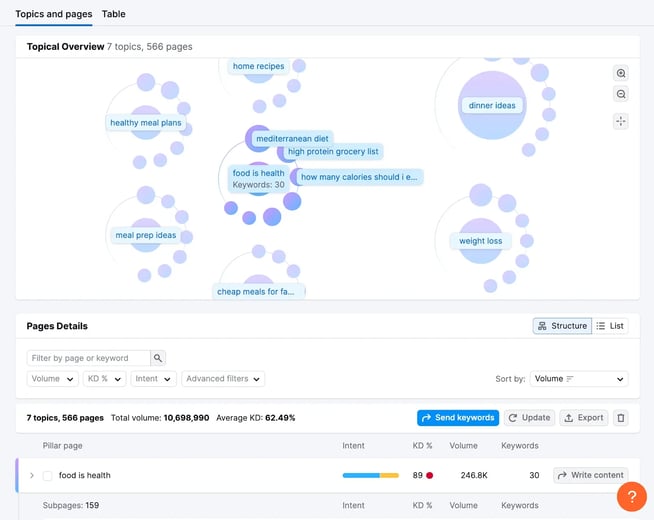Click the Send keywords button

click(x=458, y=418)
